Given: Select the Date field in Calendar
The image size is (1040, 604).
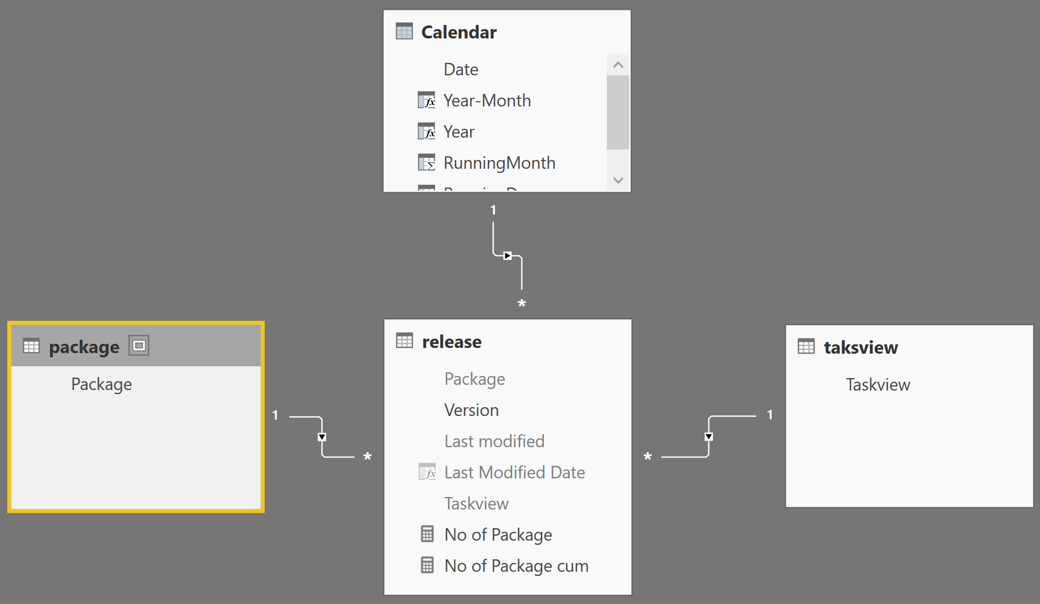Looking at the screenshot, I should coord(461,69).
